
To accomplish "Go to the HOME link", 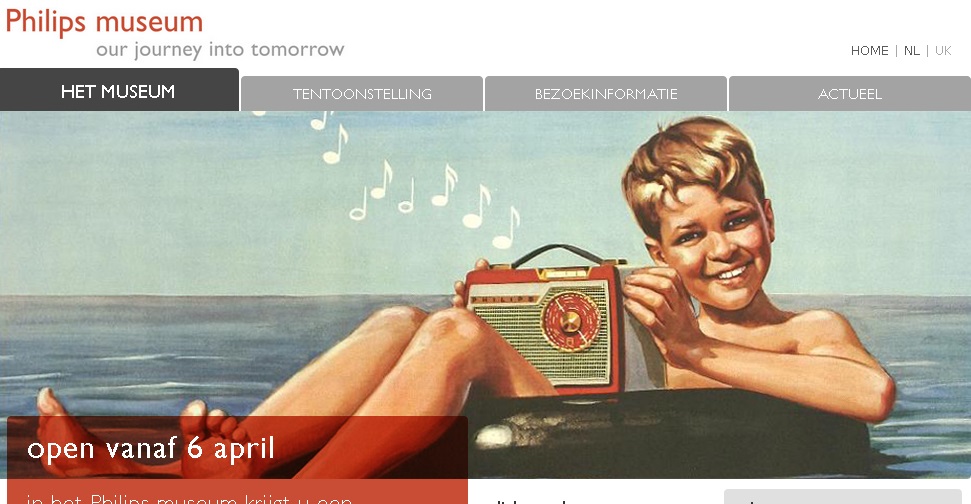I will click(869, 51).
